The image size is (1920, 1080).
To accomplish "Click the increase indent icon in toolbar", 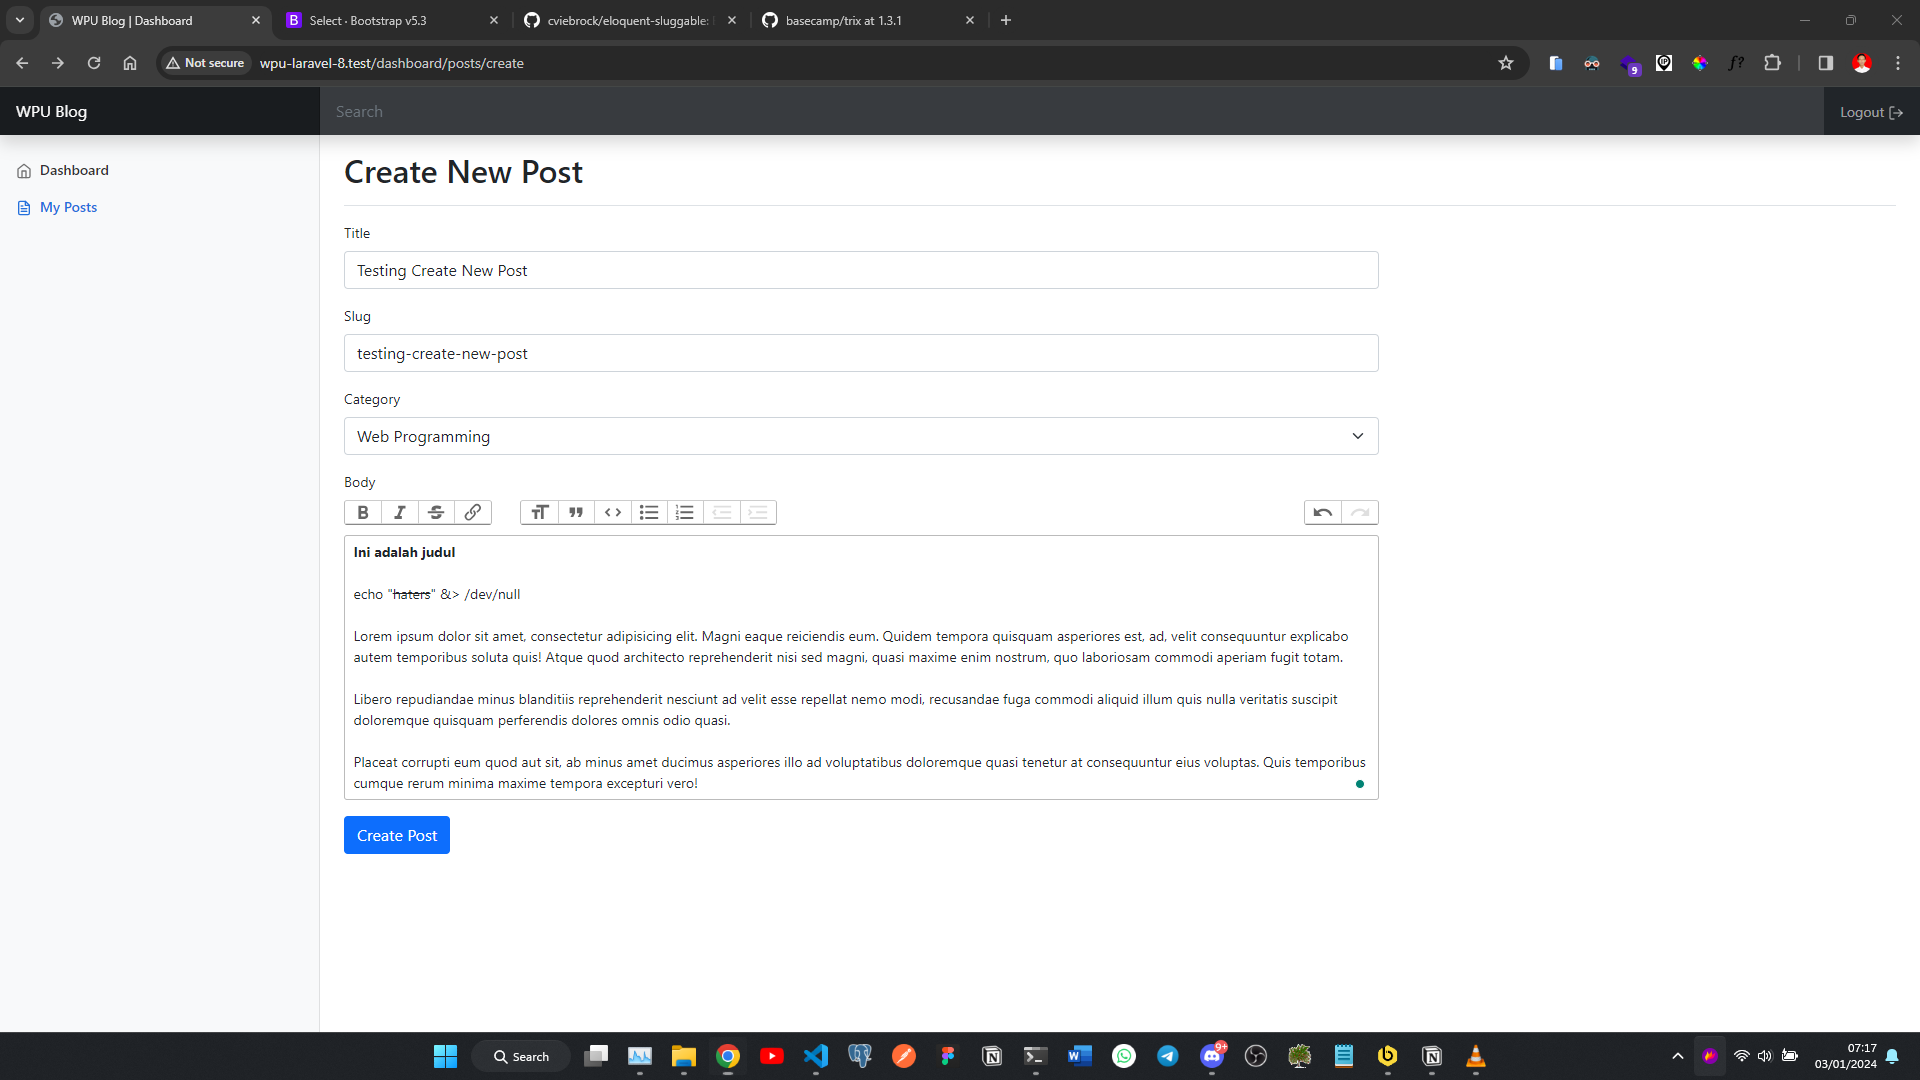I will point(758,513).
